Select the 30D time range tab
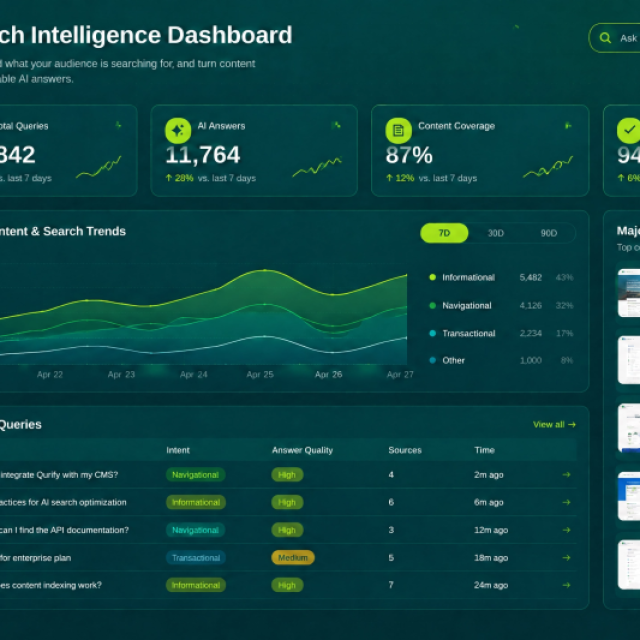 click(496, 233)
